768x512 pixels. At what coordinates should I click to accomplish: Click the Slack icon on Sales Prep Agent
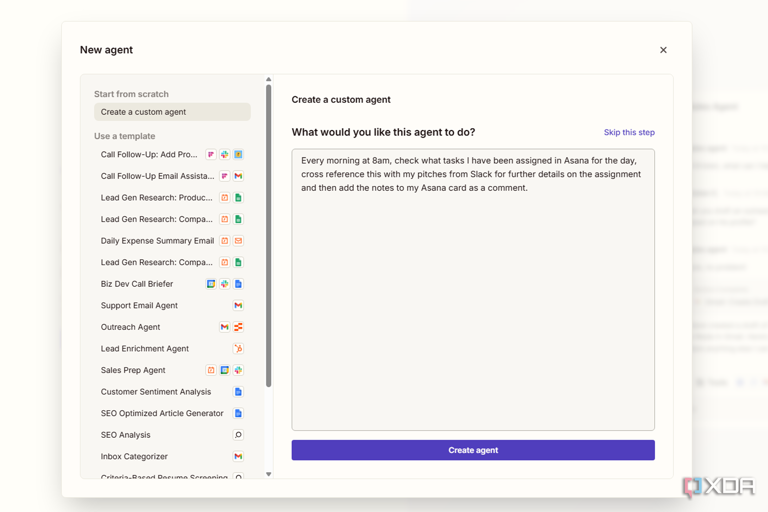coord(238,370)
